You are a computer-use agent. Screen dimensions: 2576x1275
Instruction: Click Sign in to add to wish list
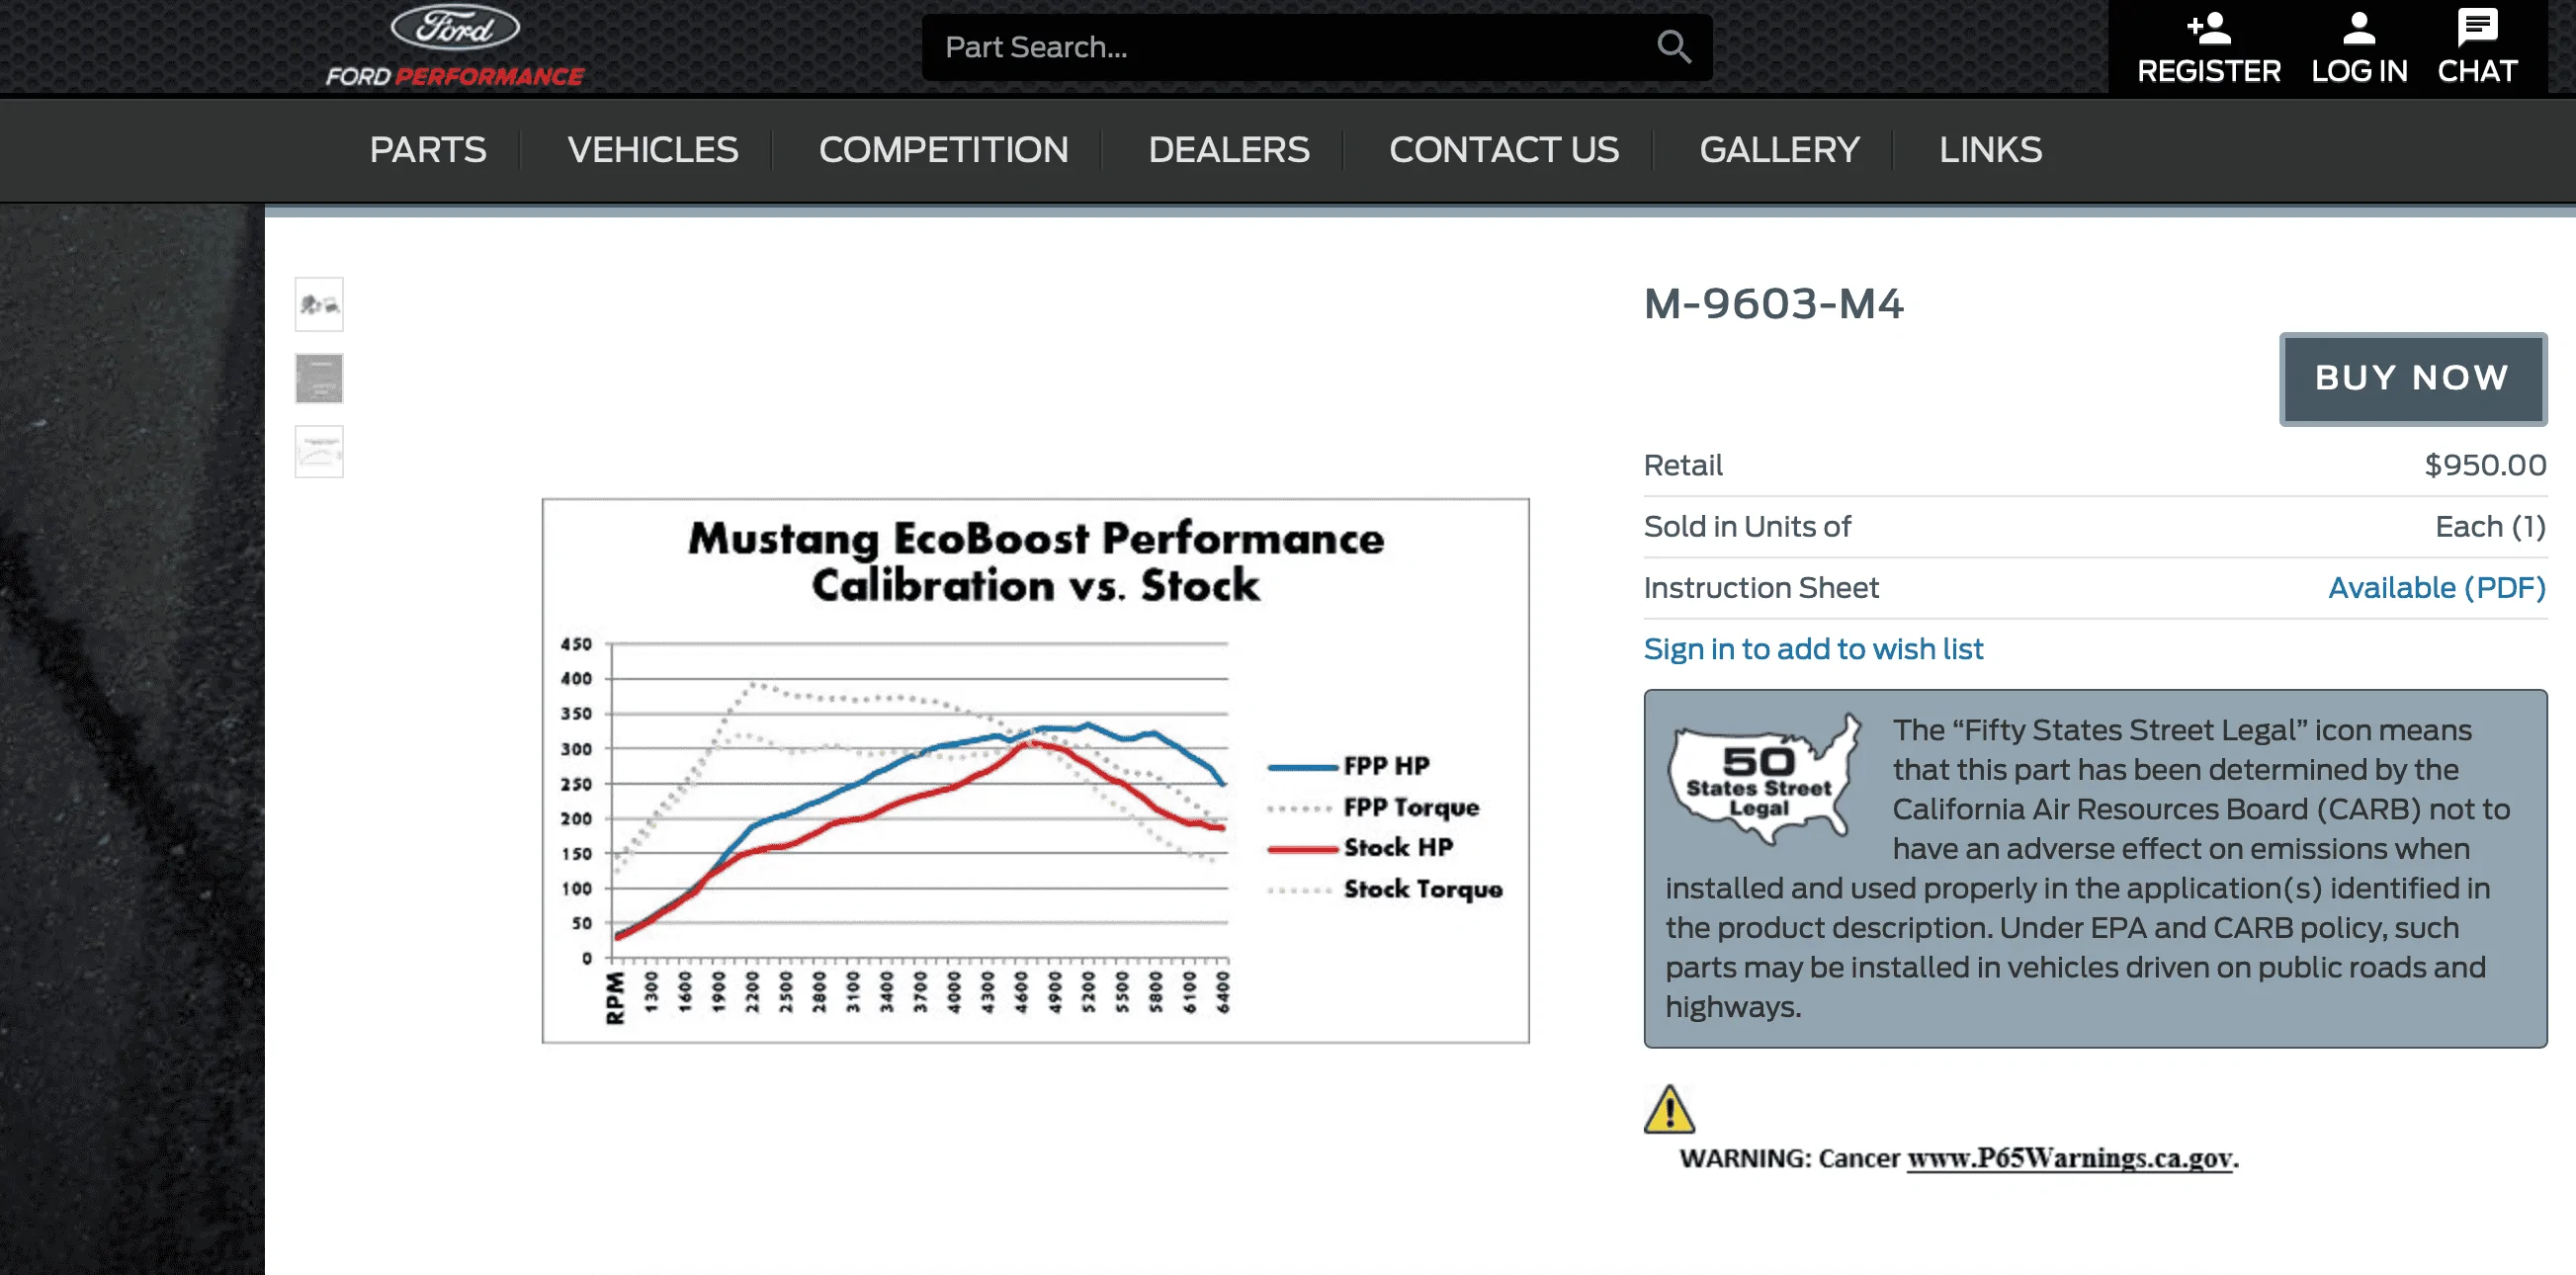pyautogui.click(x=1812, y=649)
